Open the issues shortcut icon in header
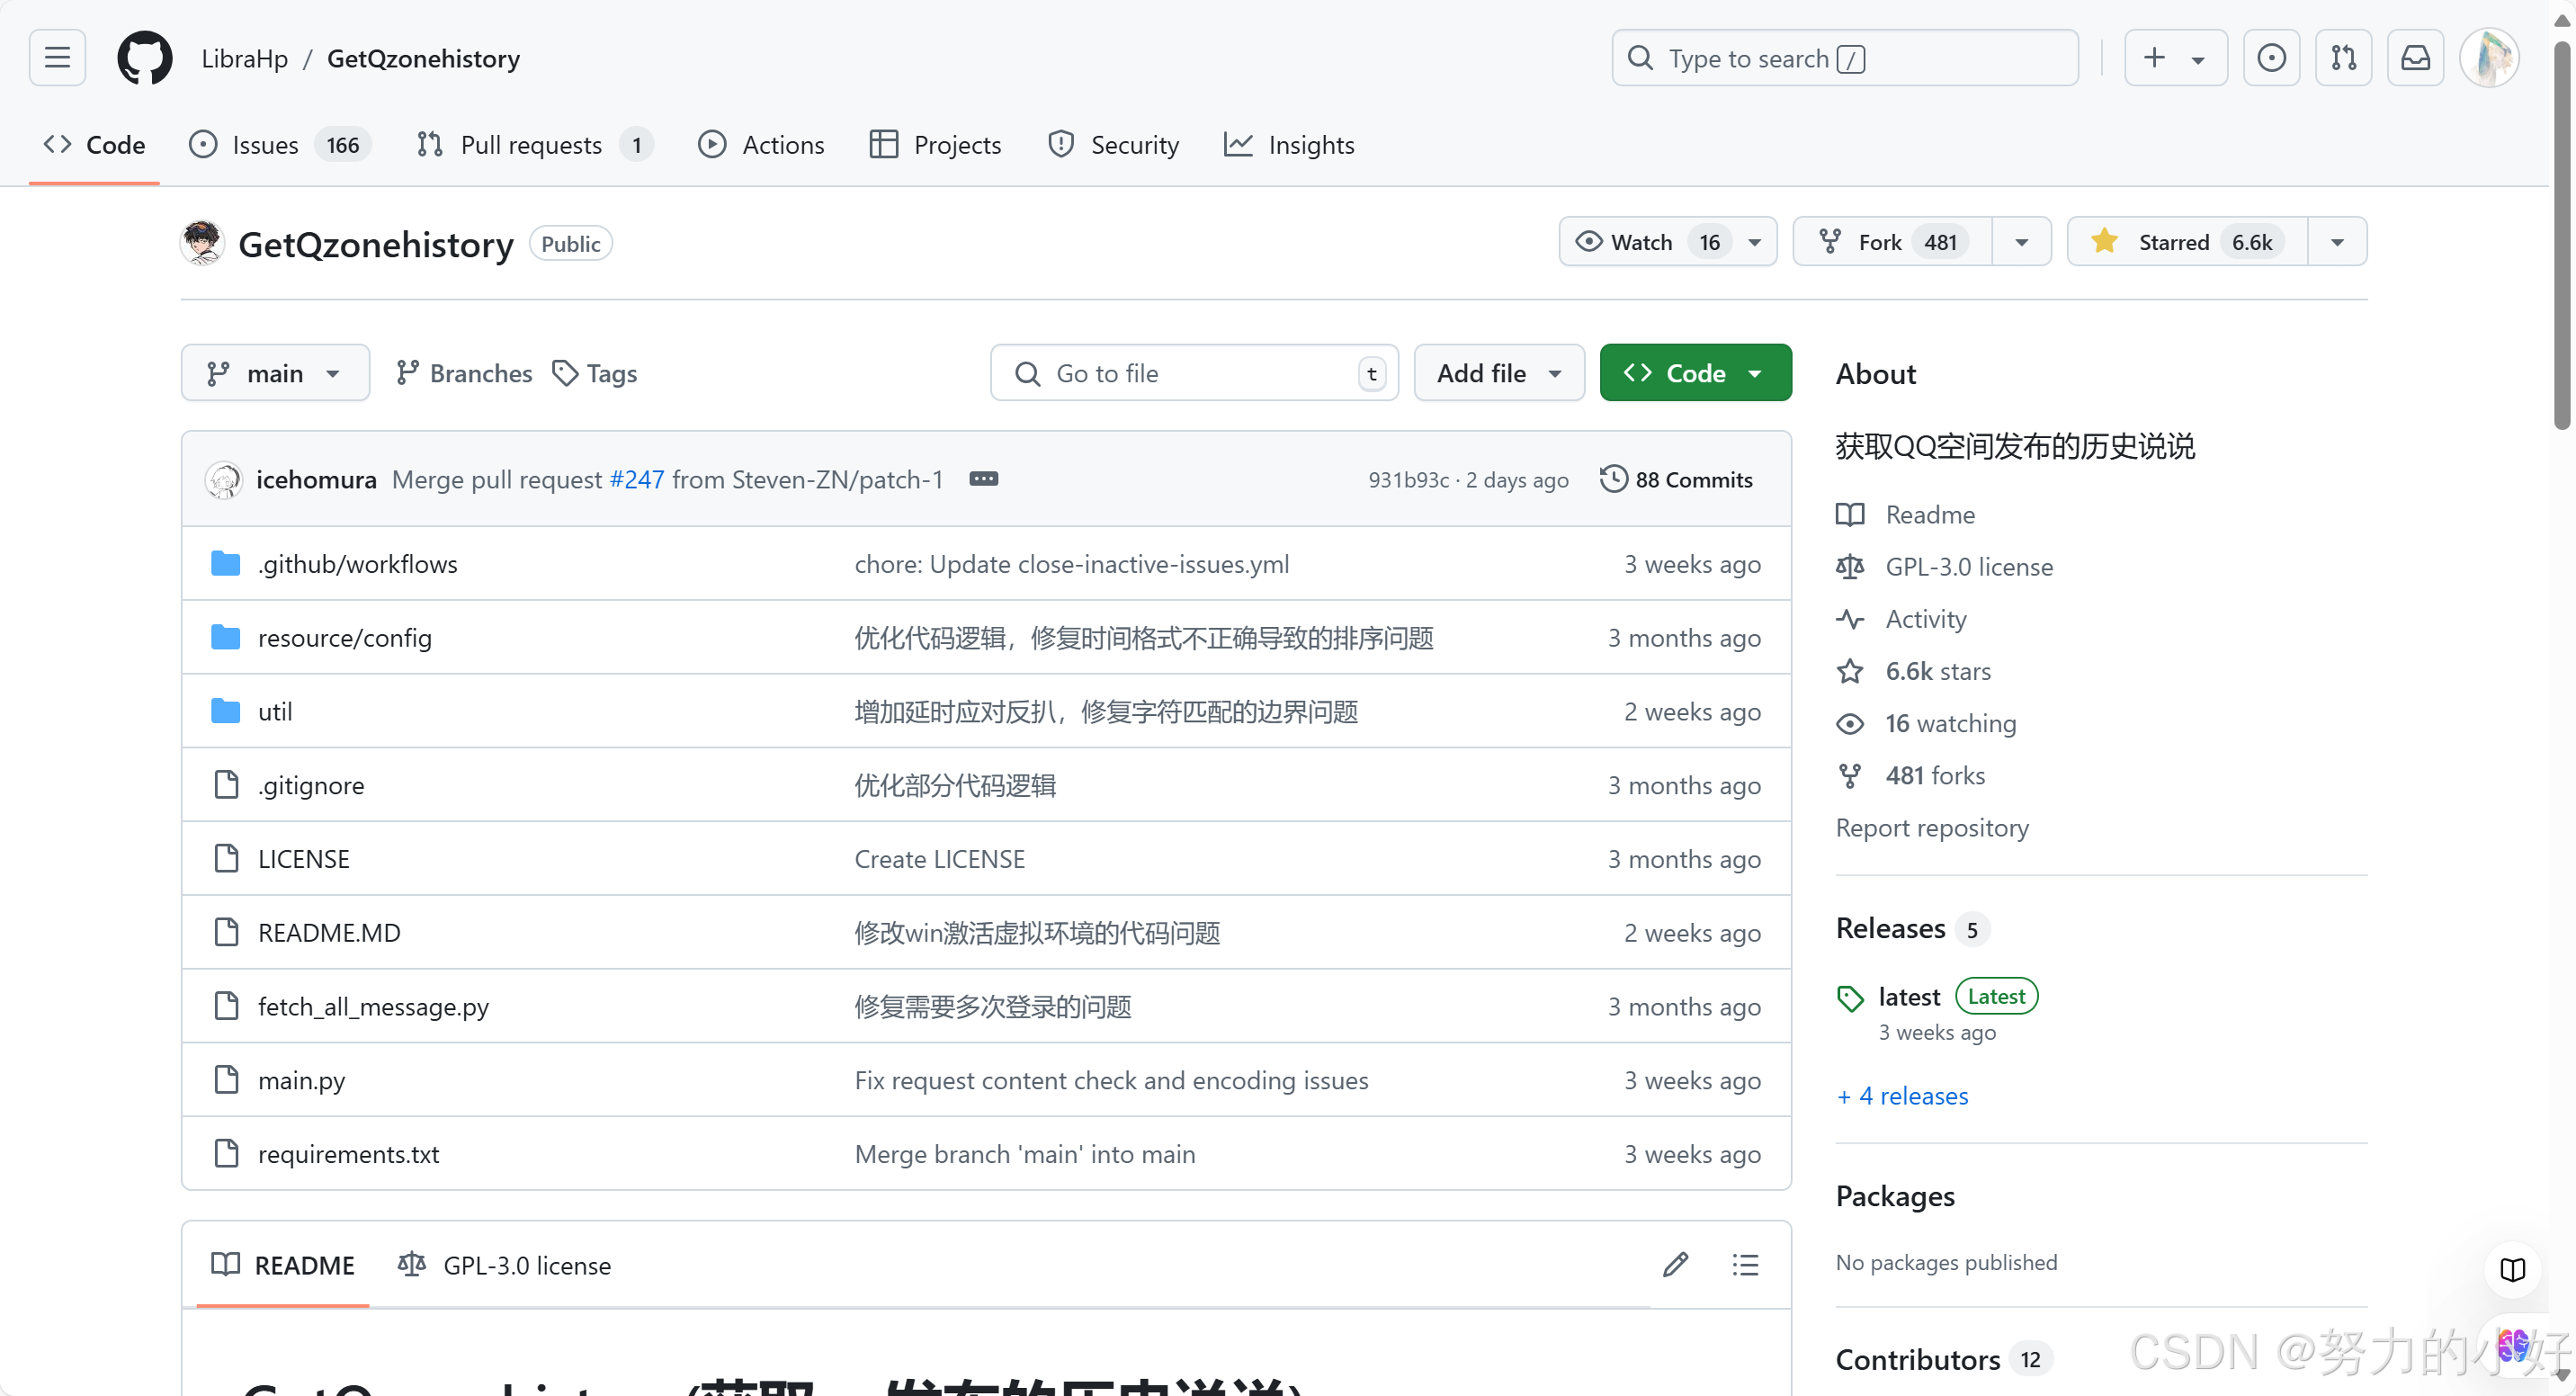The height and width of the screenshot is (1396, 2576). tap(2270, 58)
